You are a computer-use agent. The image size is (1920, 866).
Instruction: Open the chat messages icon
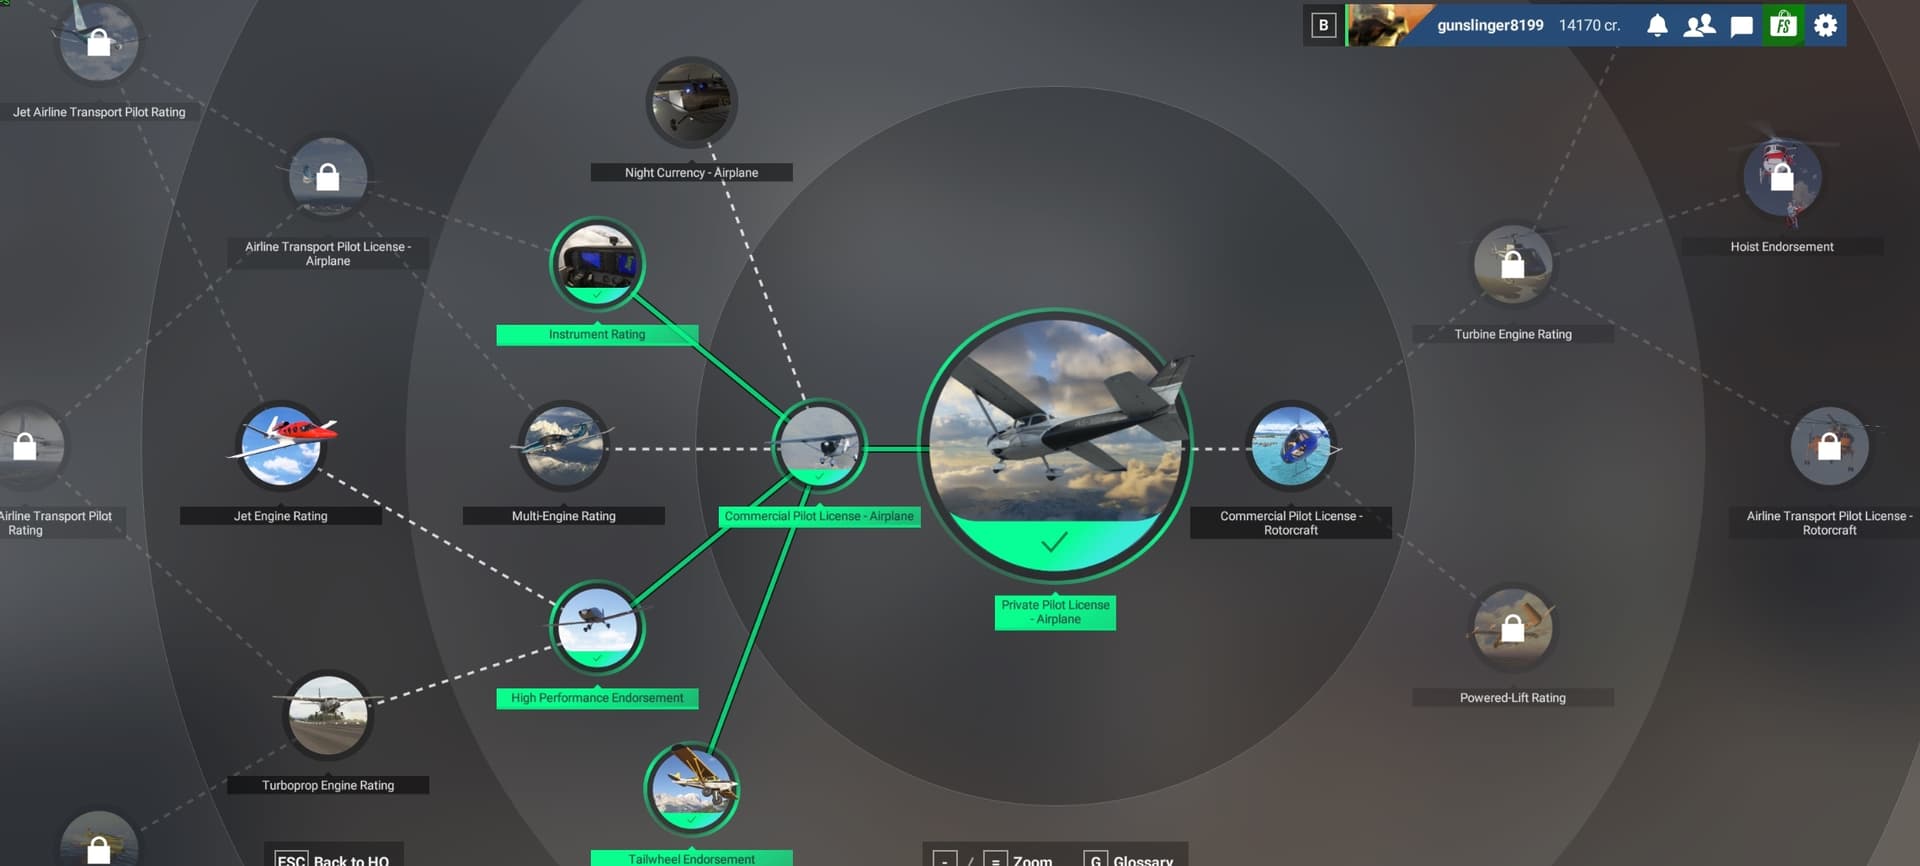1741,26
